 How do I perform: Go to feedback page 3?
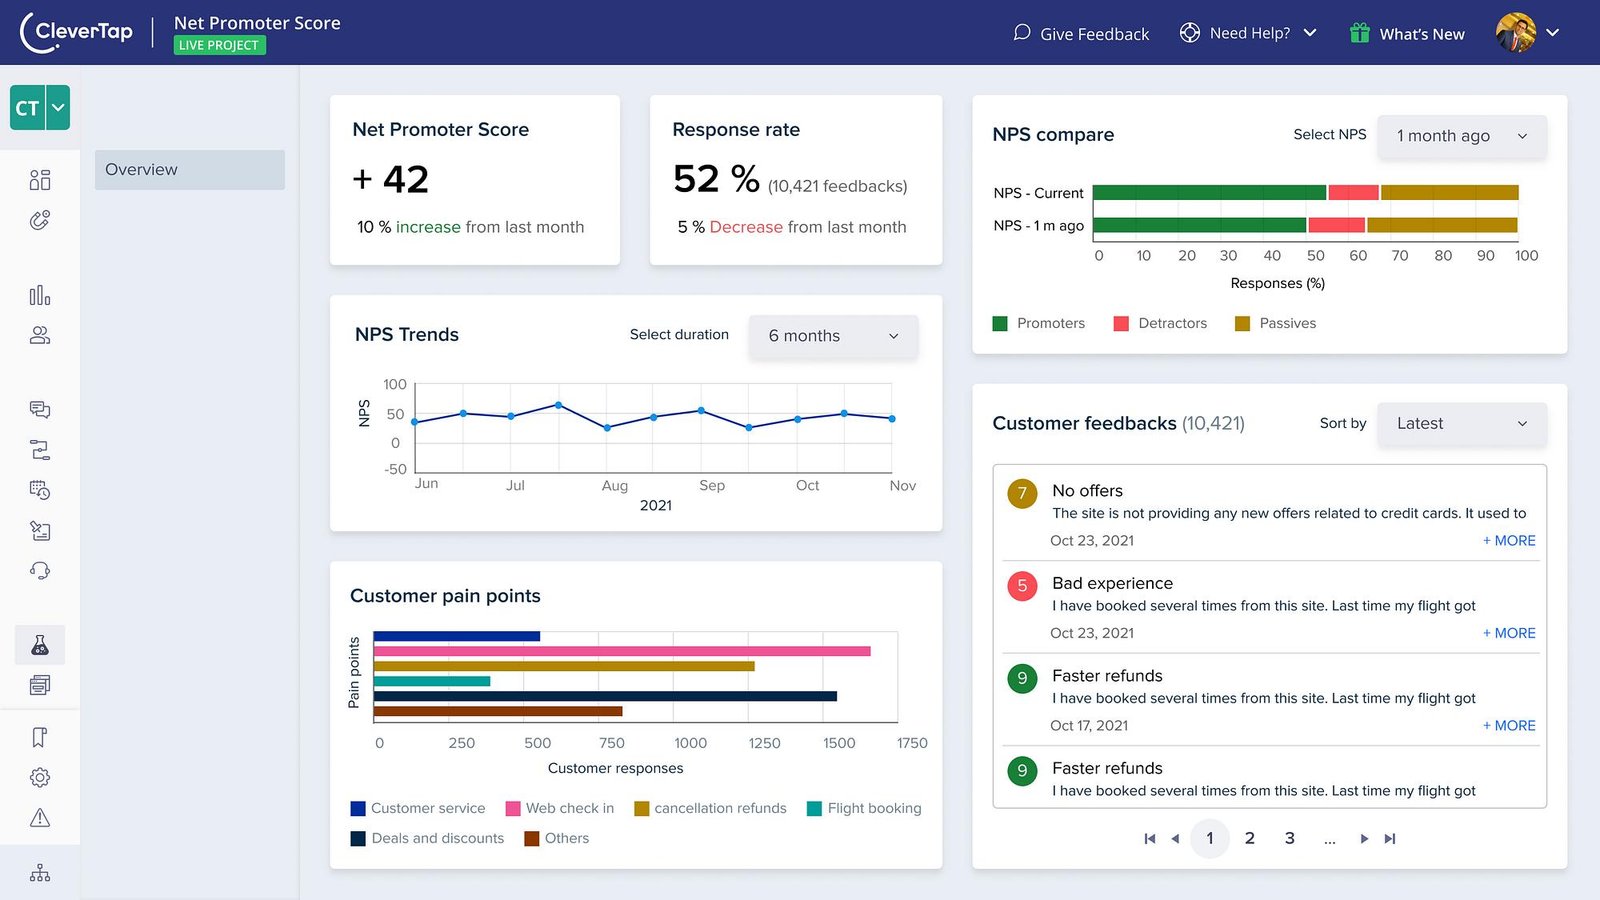[x=1290, y=839]
